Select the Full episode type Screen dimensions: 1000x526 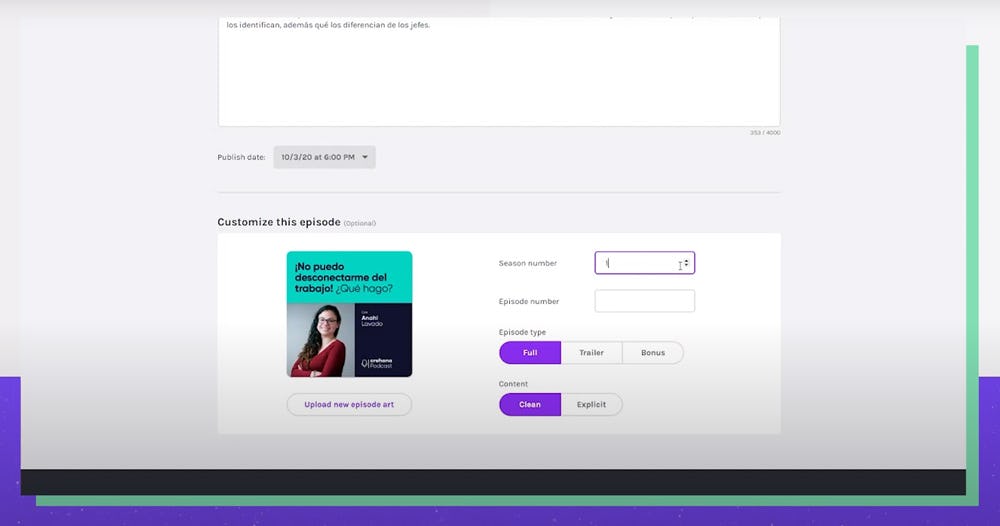point(530,352)
